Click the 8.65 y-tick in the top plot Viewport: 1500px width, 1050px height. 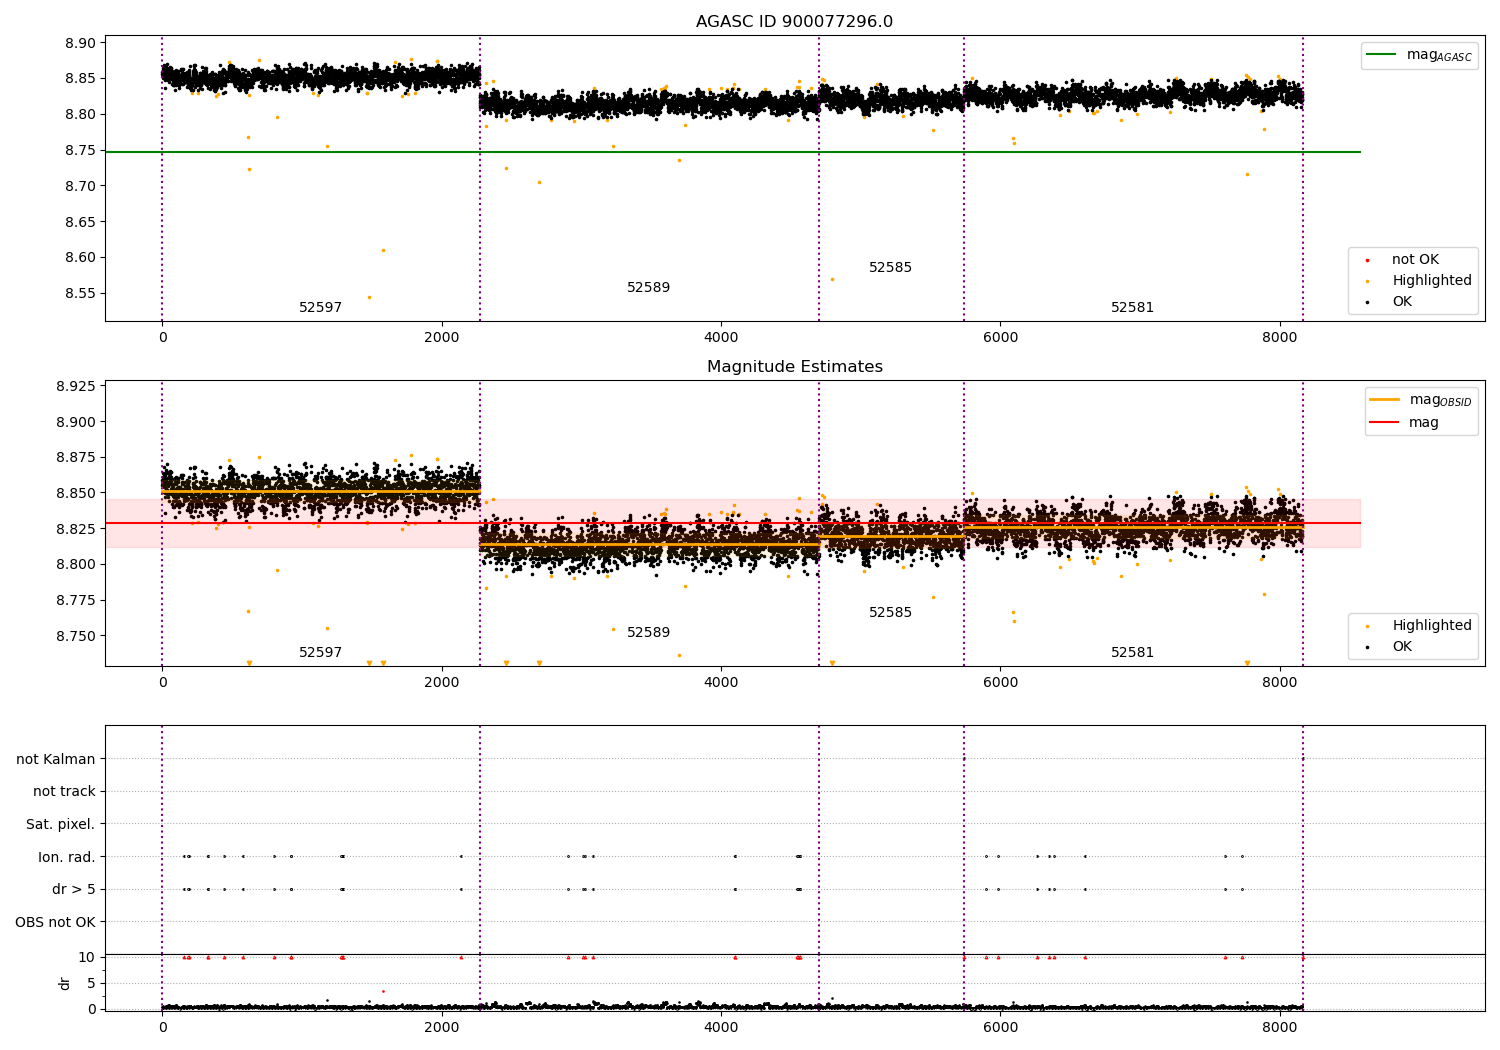coord(79,222)
